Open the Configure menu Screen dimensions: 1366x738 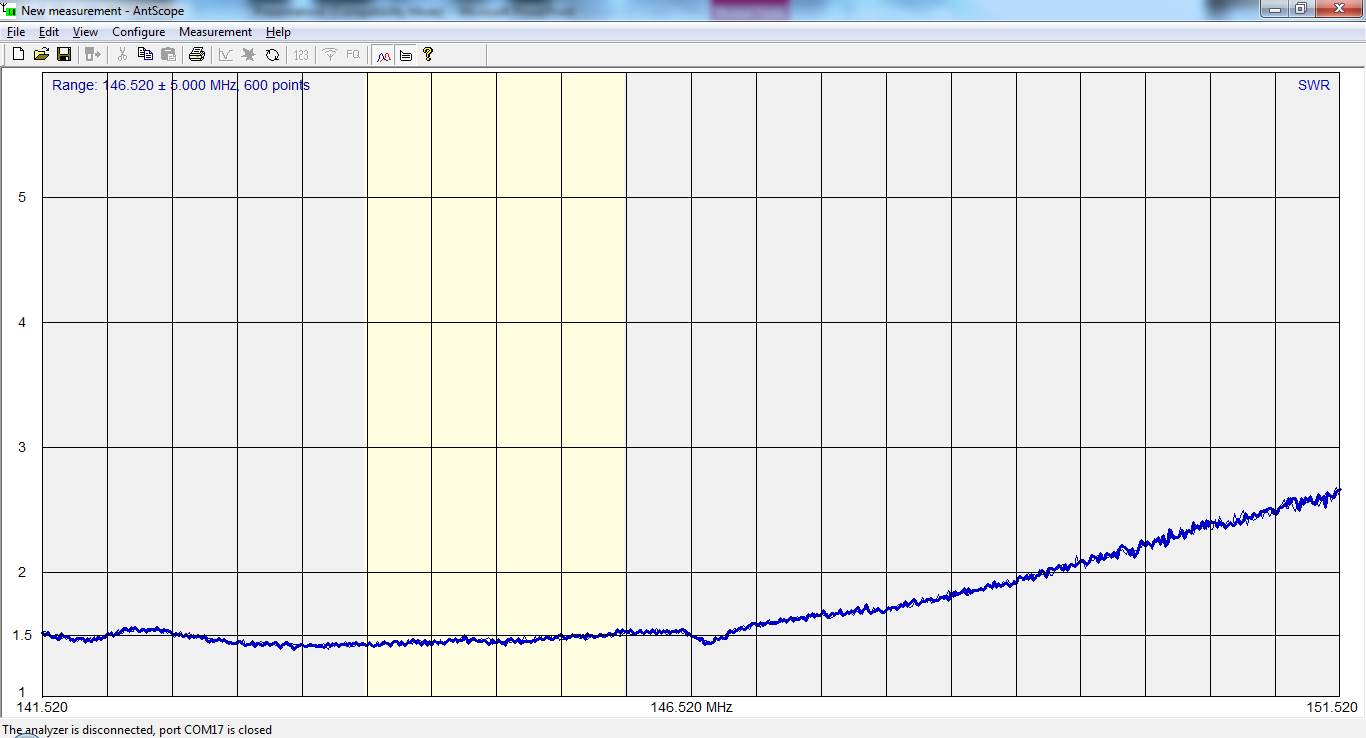coord(138,32)
